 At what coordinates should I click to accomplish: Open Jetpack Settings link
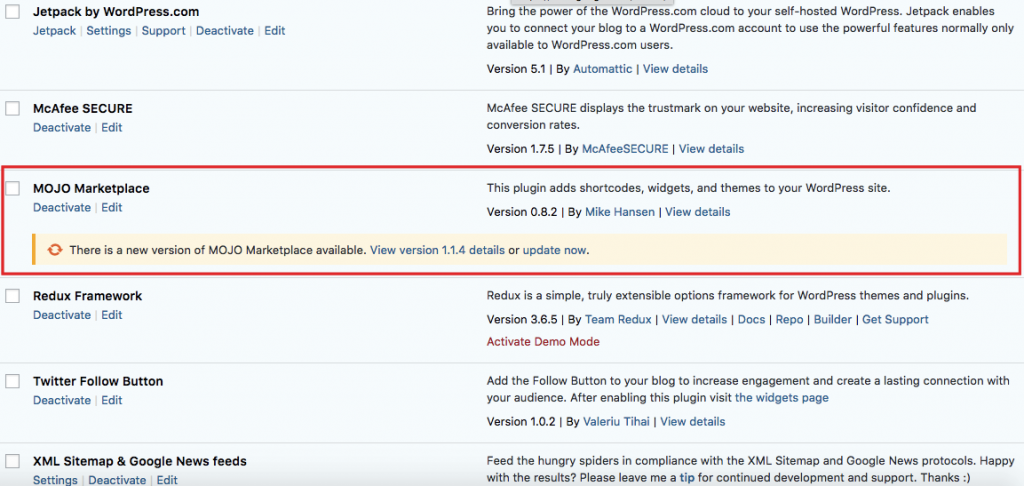pos(108,31)
